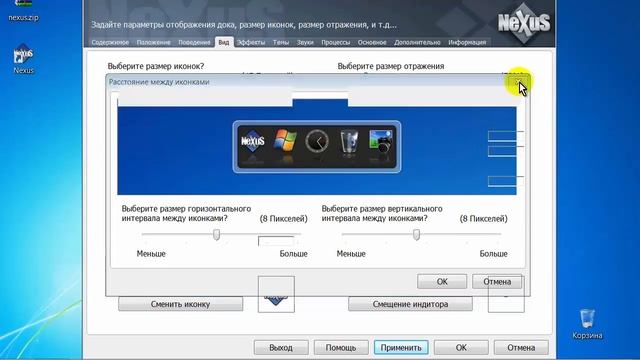Select the clock icon in dock preview
Screen dimensions: 640x360
pos(317,141)
